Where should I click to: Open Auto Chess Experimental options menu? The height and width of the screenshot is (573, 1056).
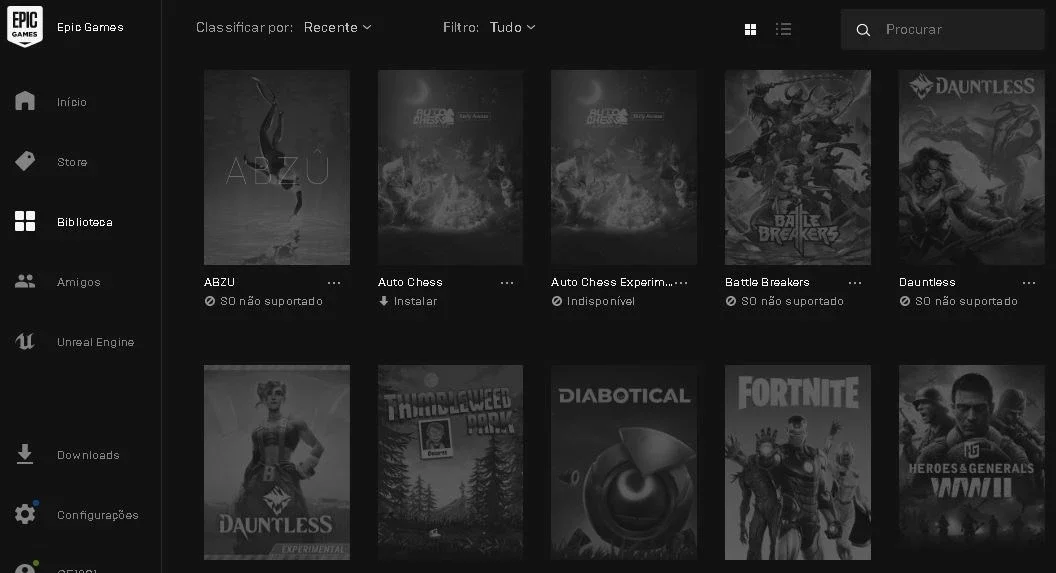682,283
